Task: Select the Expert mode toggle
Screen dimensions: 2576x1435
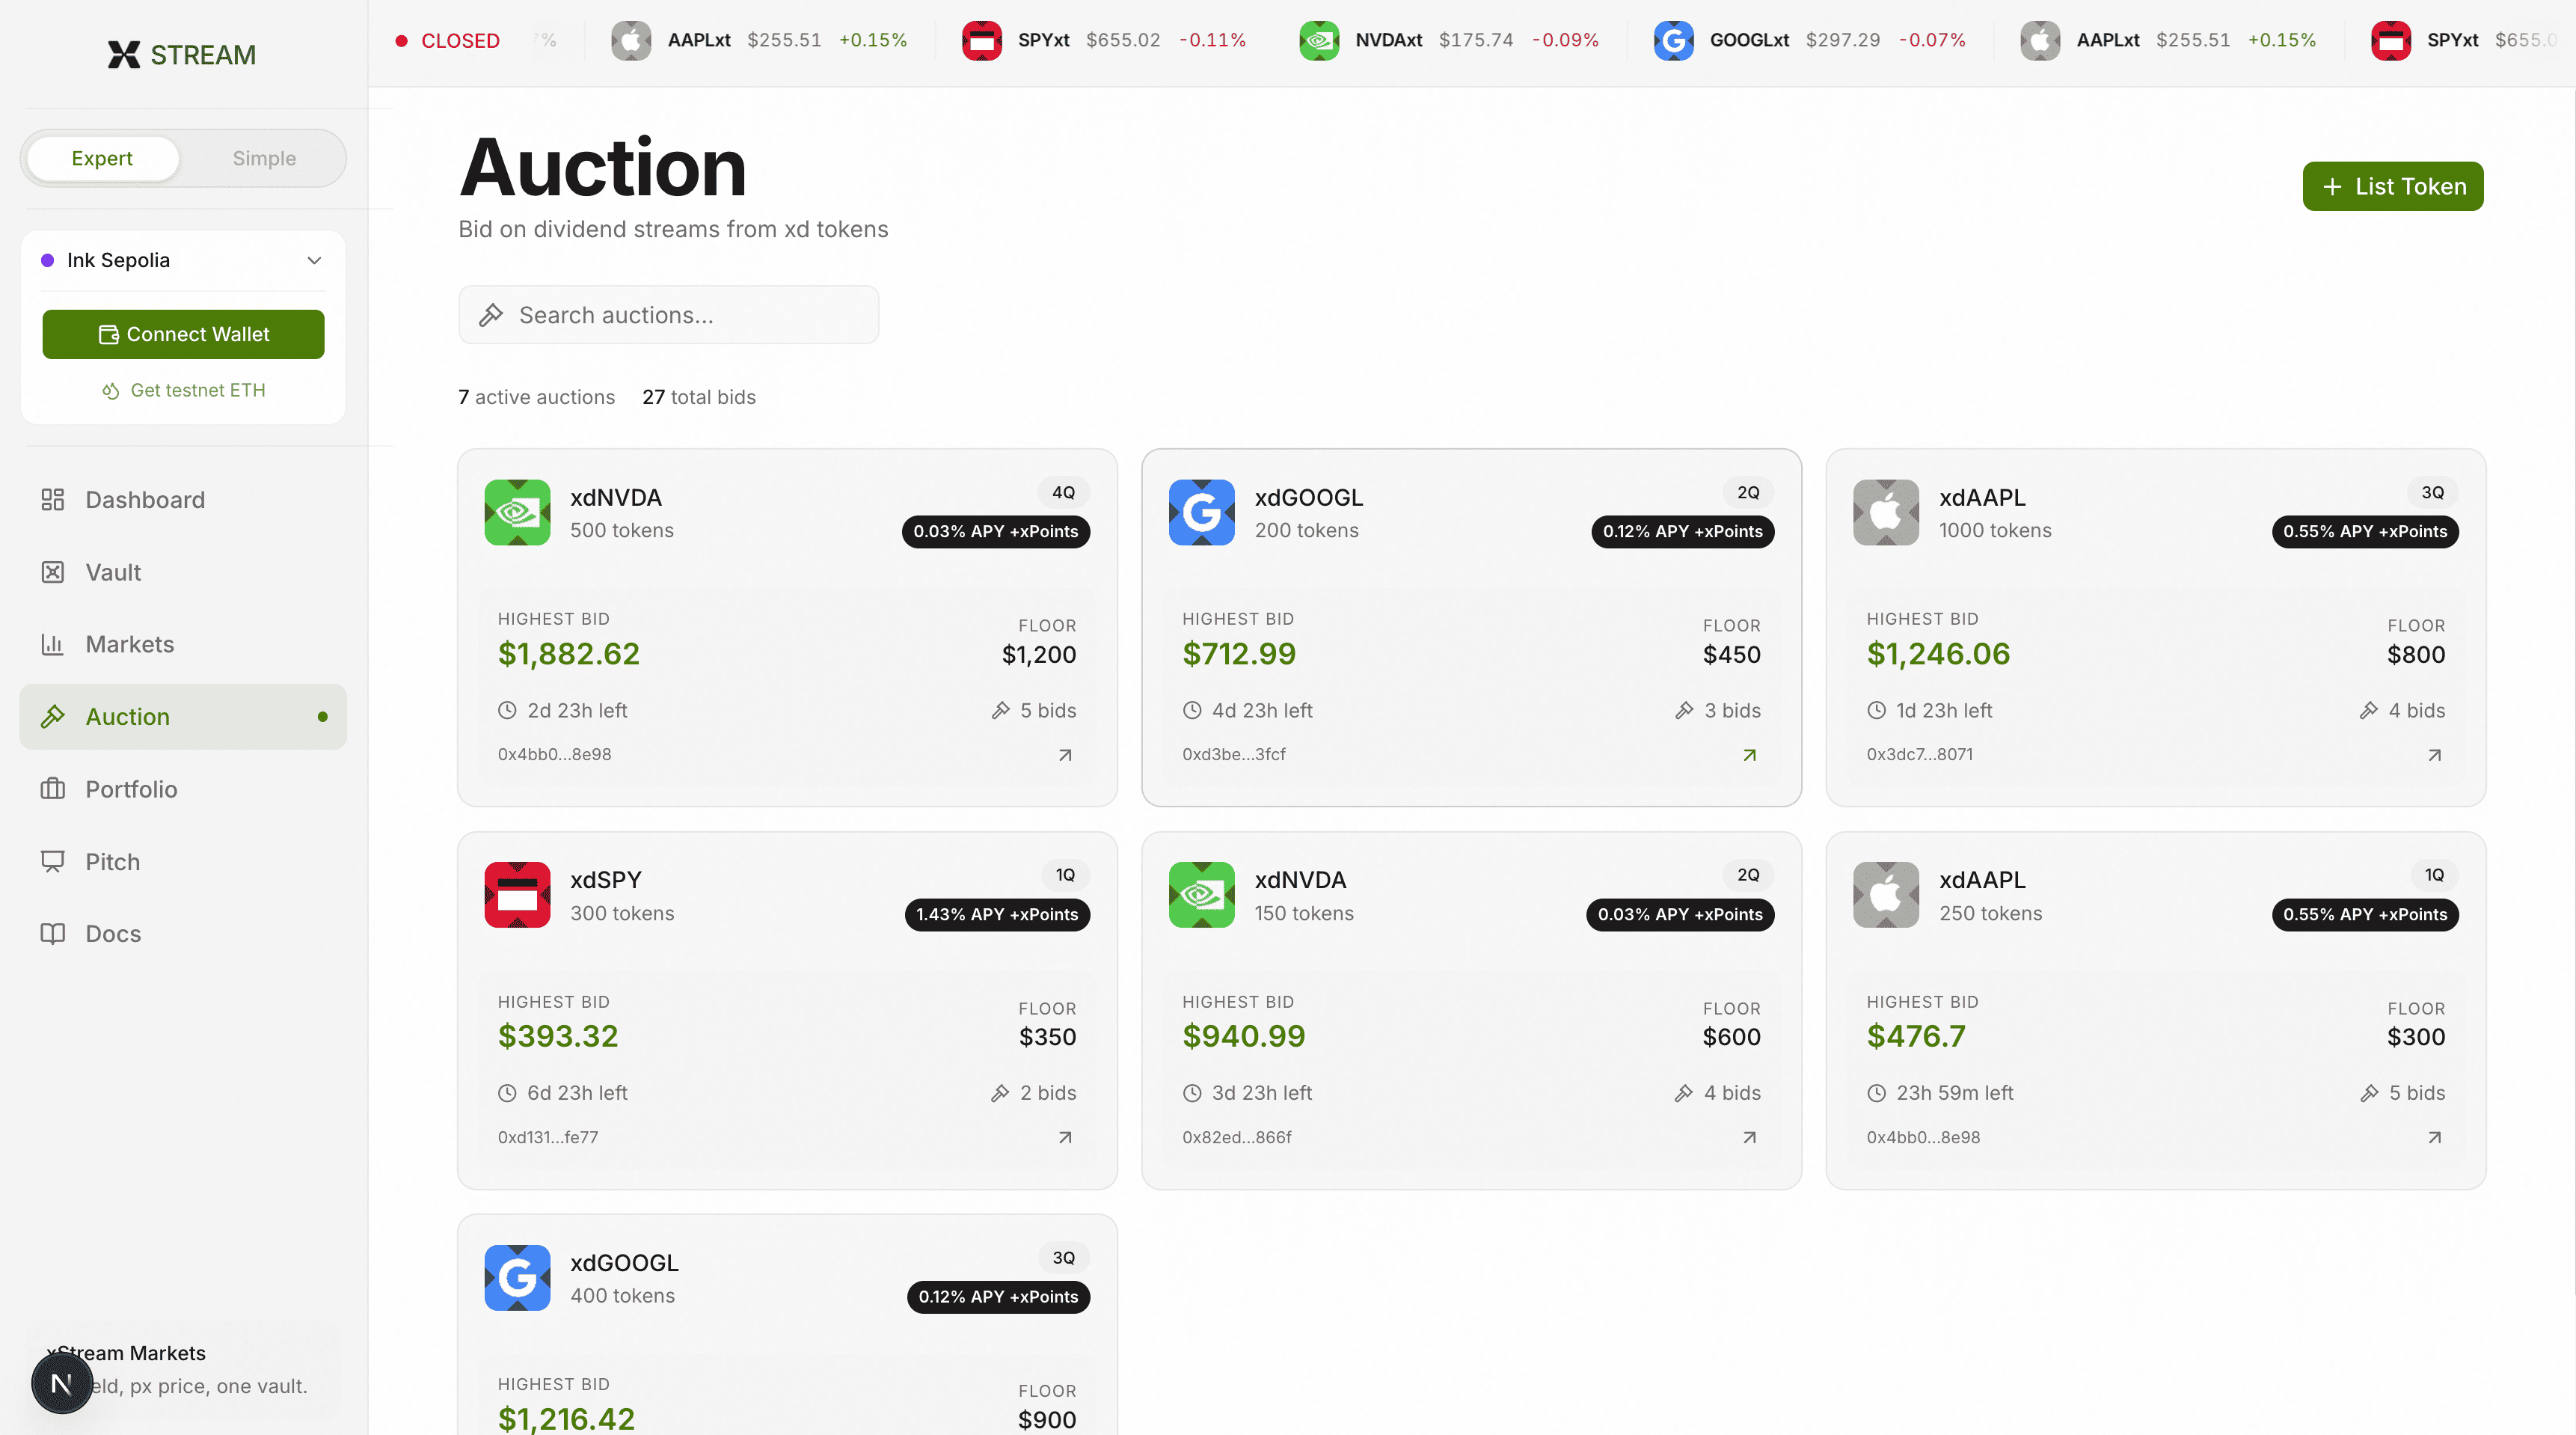Action: pos(102,158)
